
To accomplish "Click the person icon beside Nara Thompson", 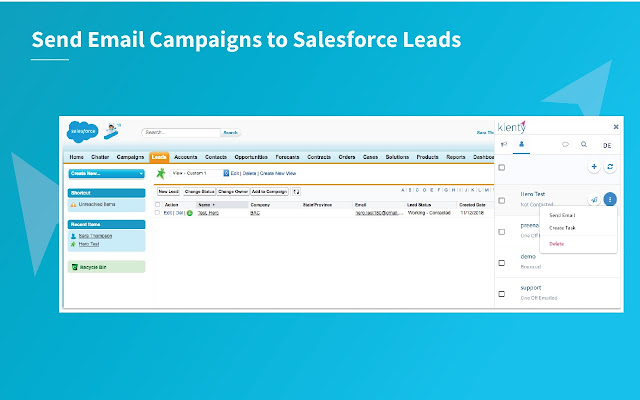I will pos(73,236).
